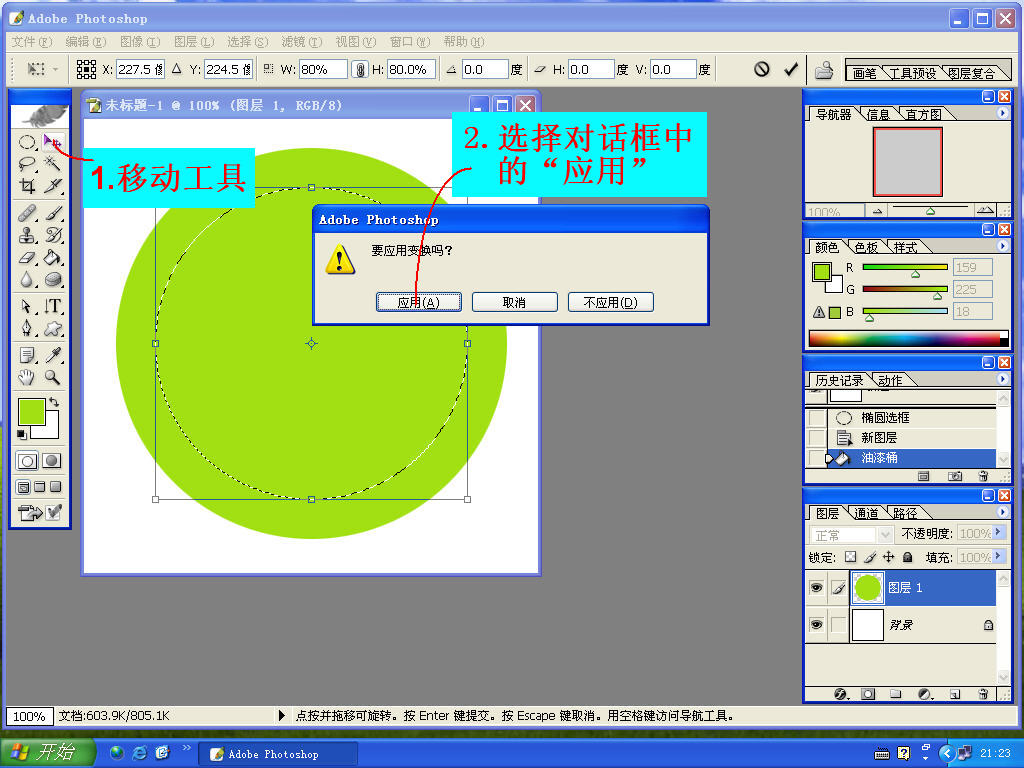Open the 填充 fill slider arrow
1024x768 pixels.
pos(999,557)
